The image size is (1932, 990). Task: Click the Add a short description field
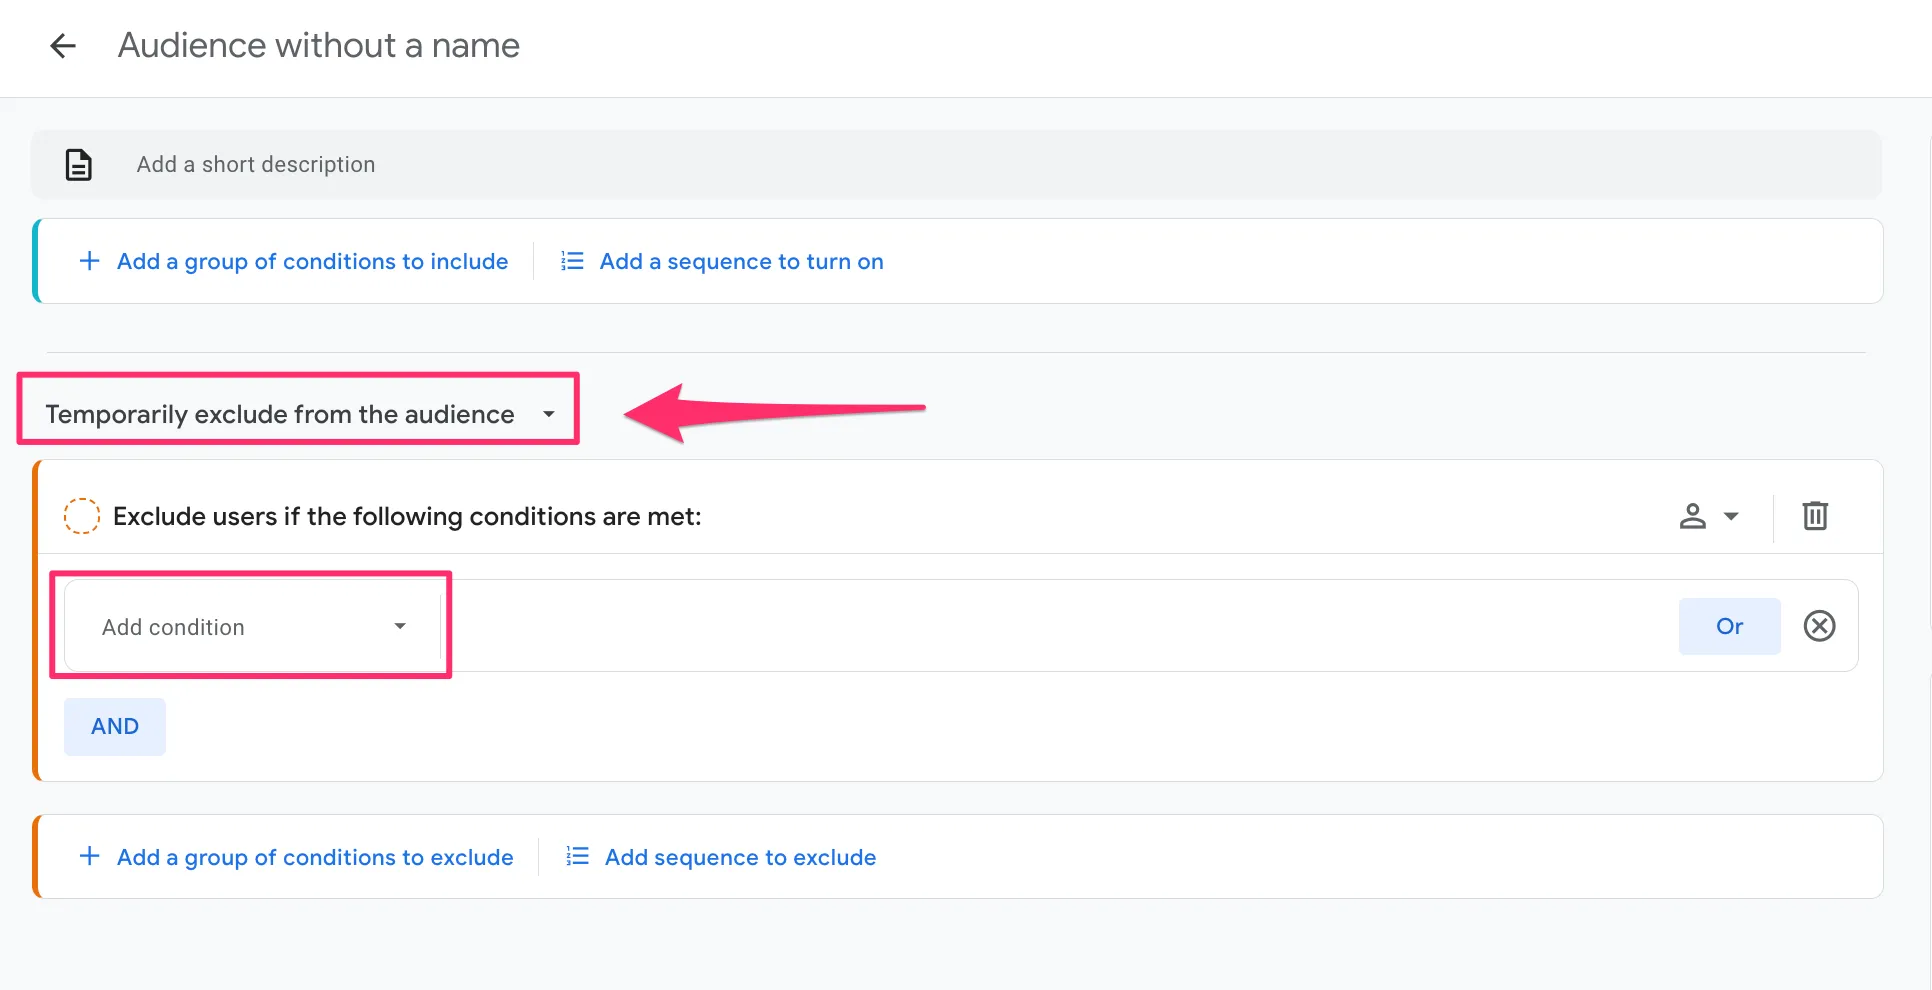point(256,164)
